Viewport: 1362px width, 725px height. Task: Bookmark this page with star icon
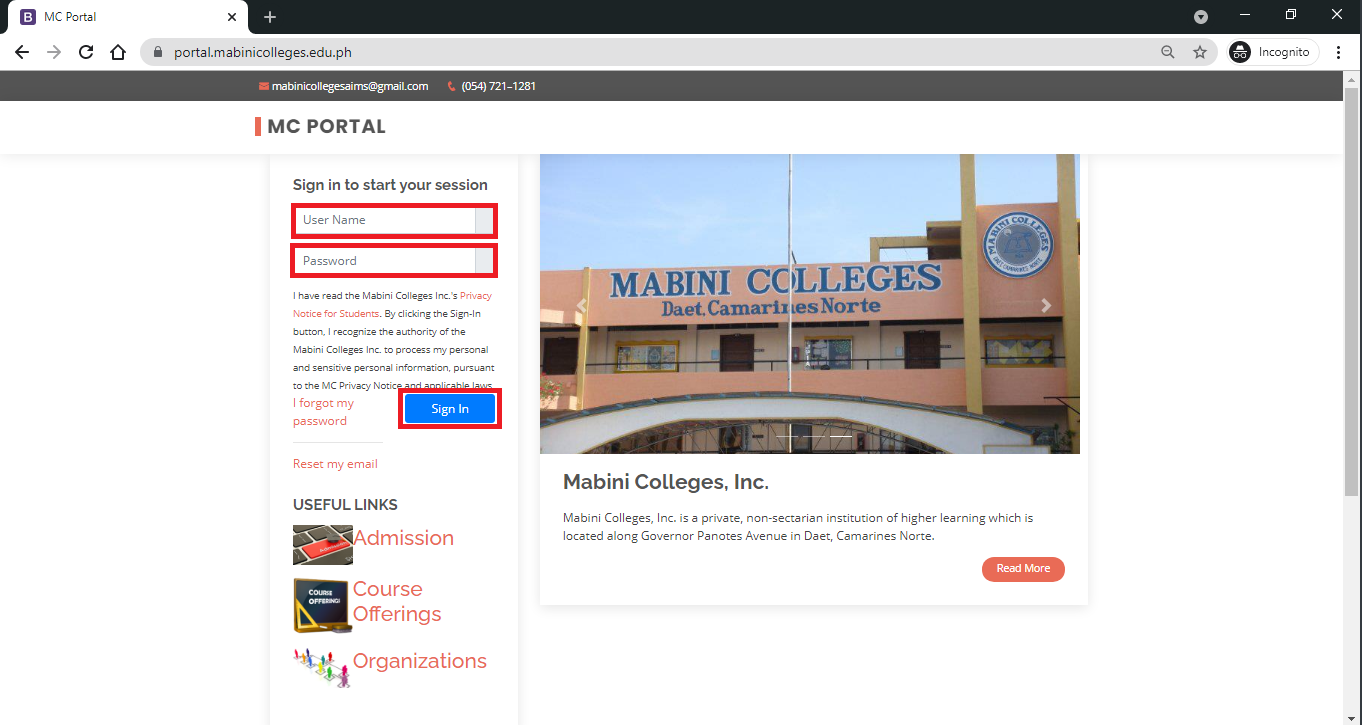(1199, 52)
